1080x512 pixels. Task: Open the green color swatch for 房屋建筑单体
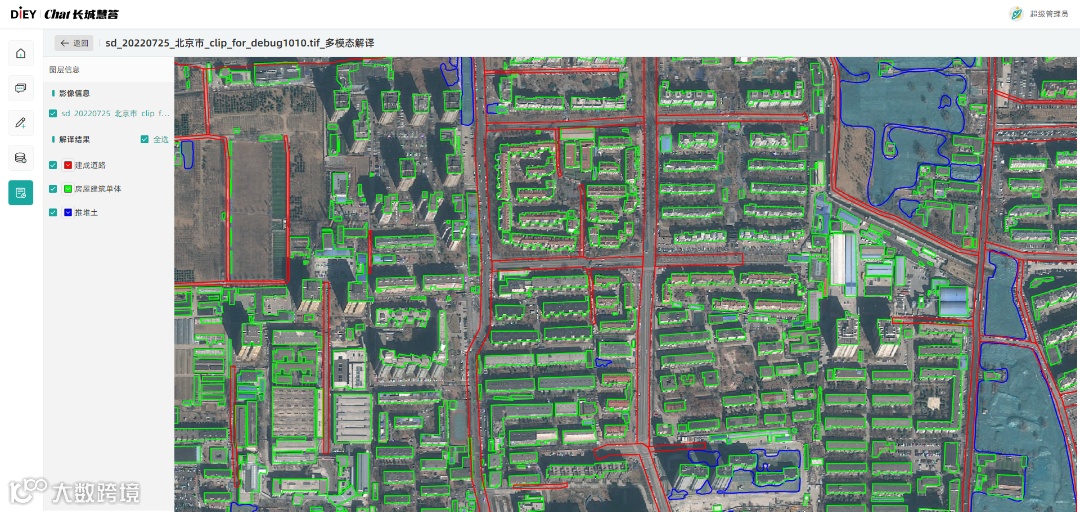click(68, 189)
